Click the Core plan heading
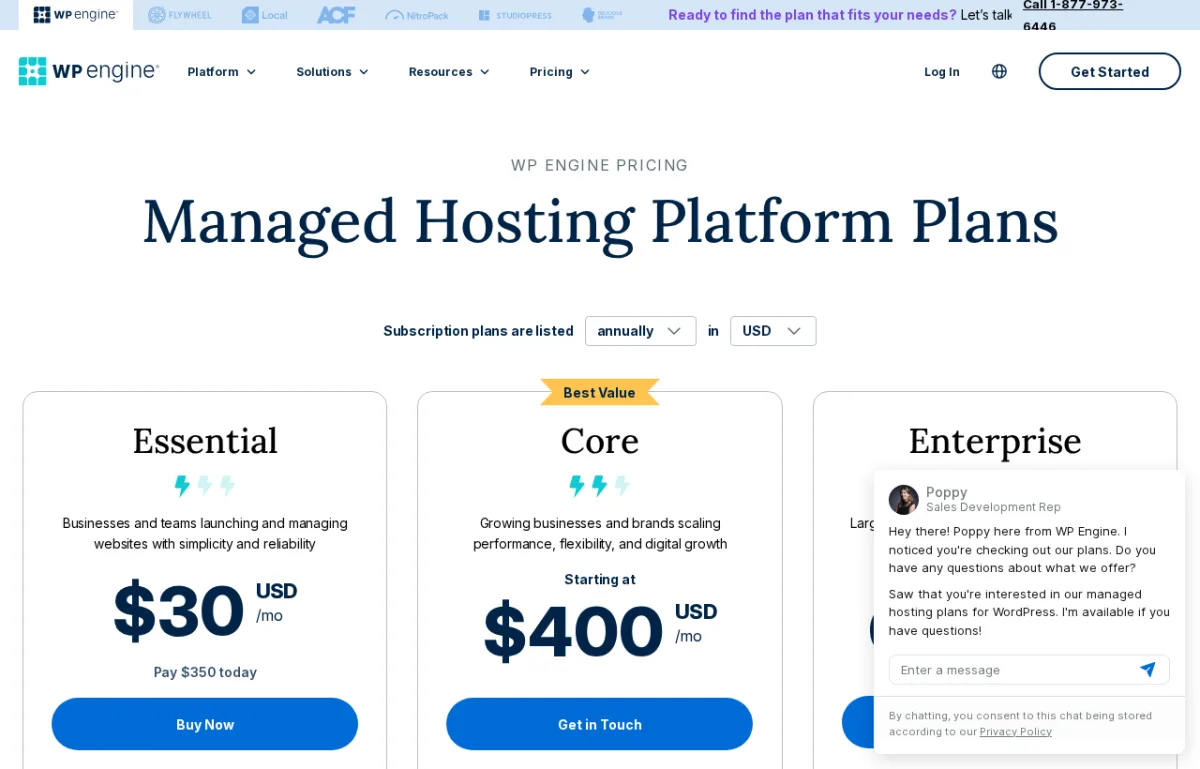 [x=600, y=441]
